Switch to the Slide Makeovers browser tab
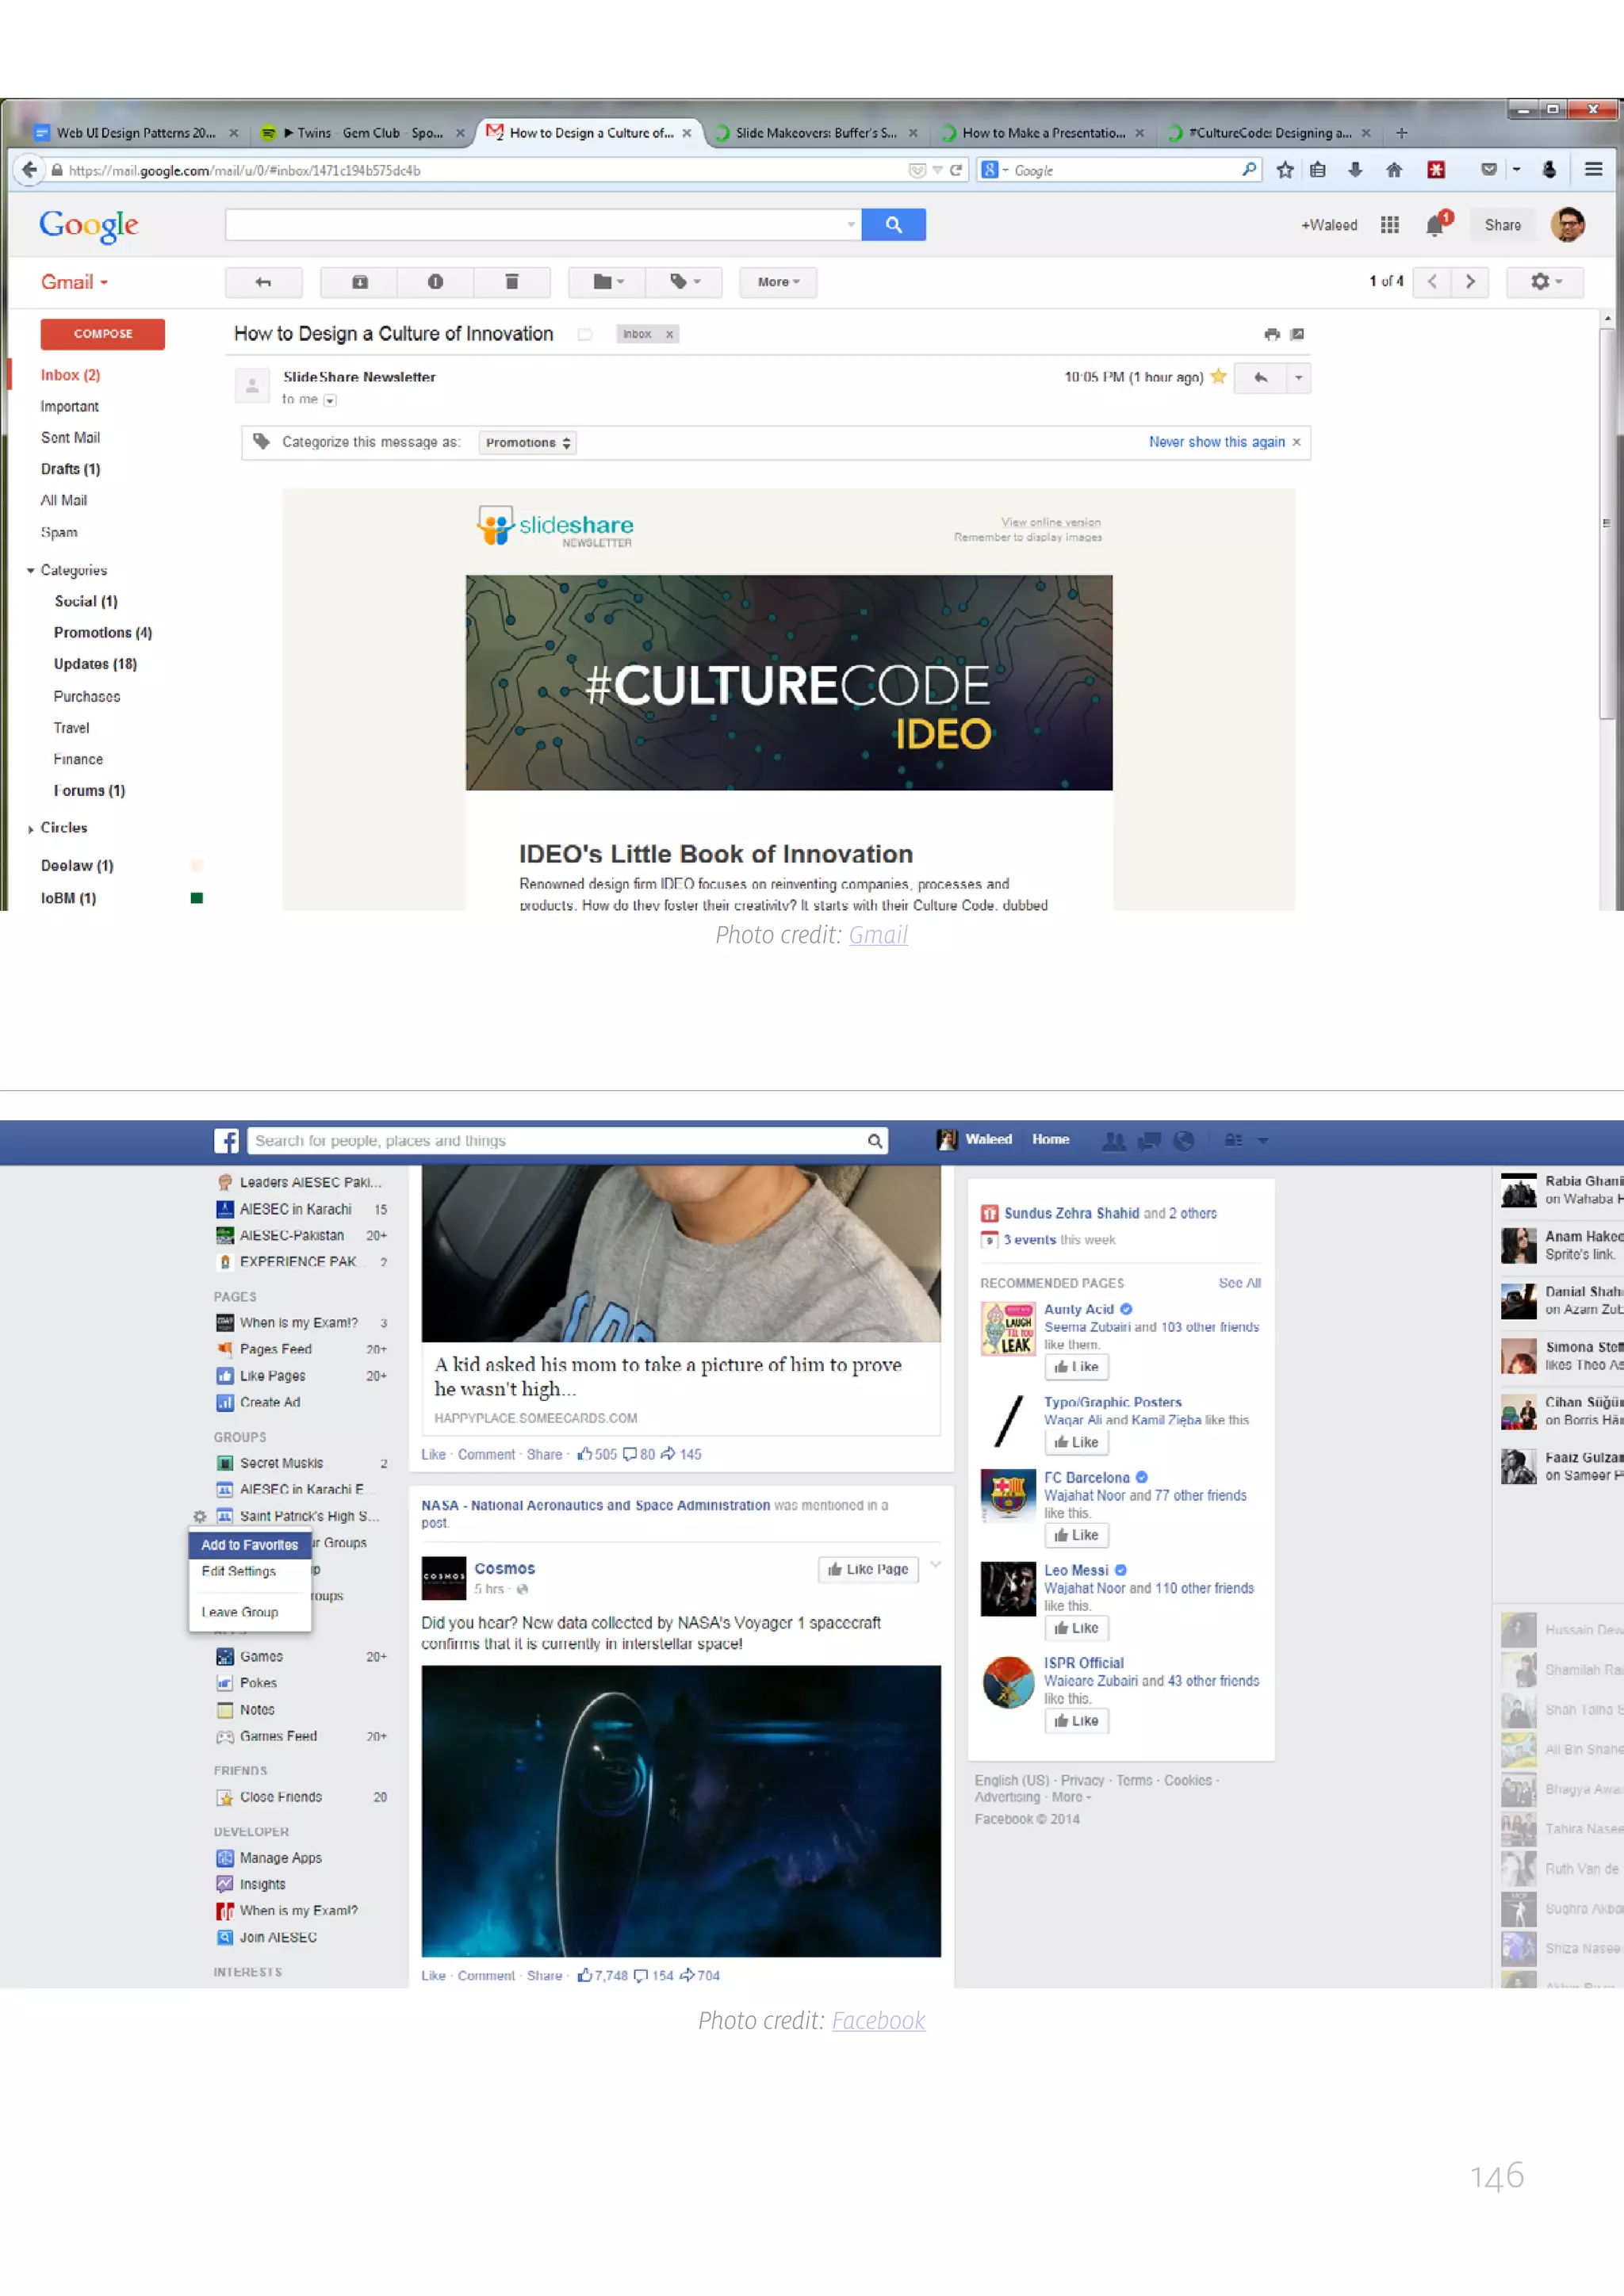1624x2296 pixels. [814, 133]
